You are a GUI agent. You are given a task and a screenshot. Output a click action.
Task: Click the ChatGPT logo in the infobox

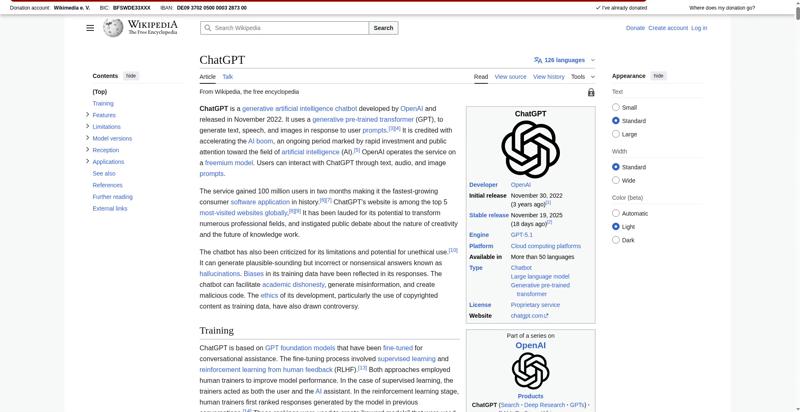click(x=530, y=149)
